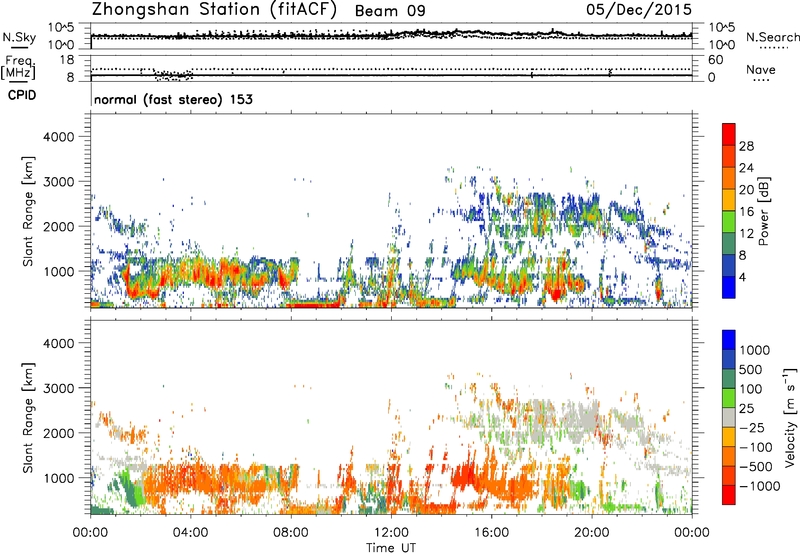
Task: Select the 'CPID' row label
Action: (22, 95)
